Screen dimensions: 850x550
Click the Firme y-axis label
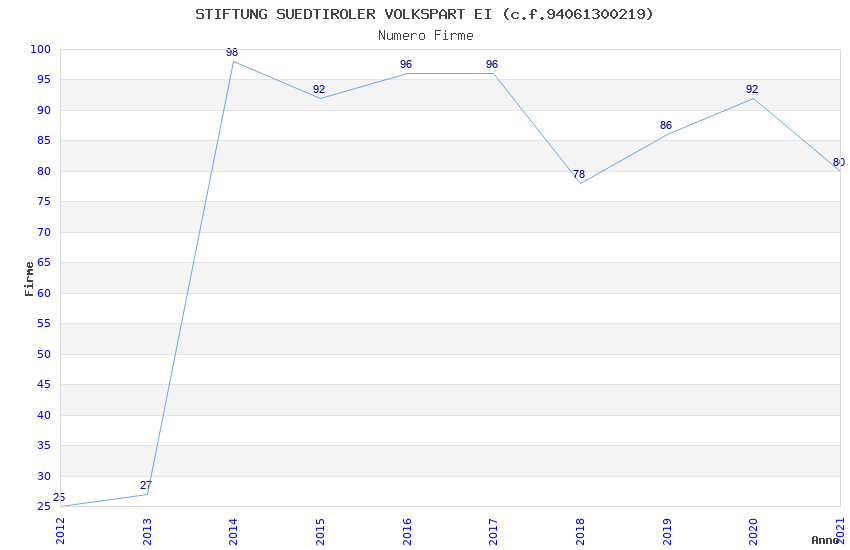[x=29, y=279]
